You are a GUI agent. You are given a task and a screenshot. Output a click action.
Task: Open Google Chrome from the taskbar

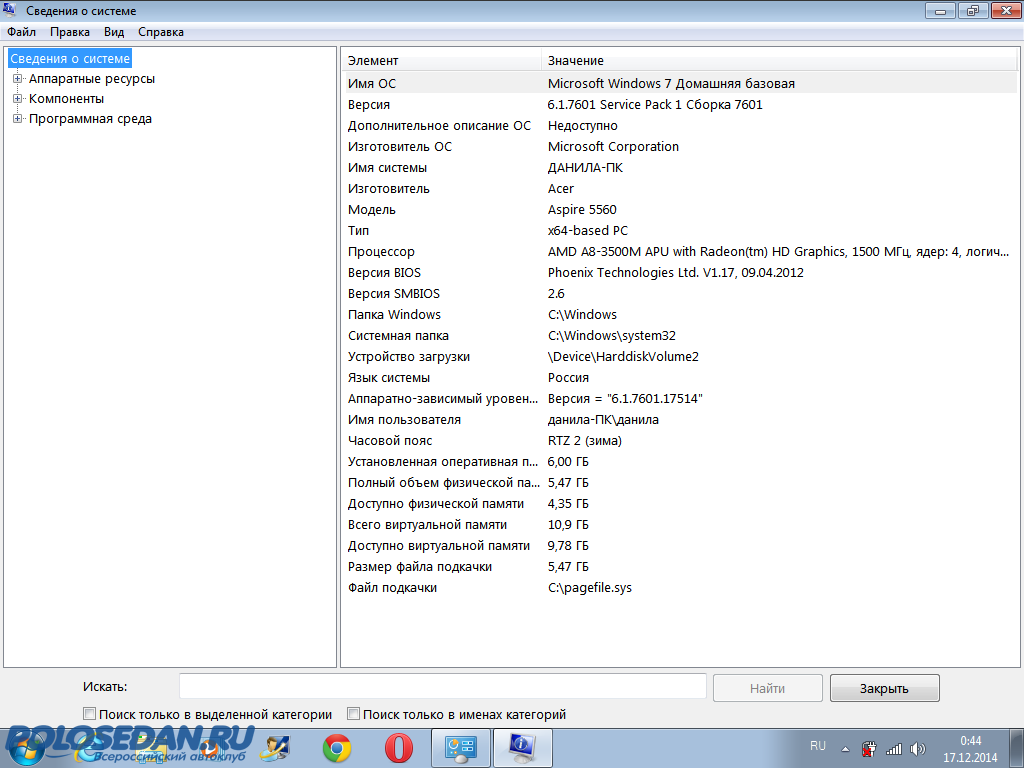(x=337, y=748)
